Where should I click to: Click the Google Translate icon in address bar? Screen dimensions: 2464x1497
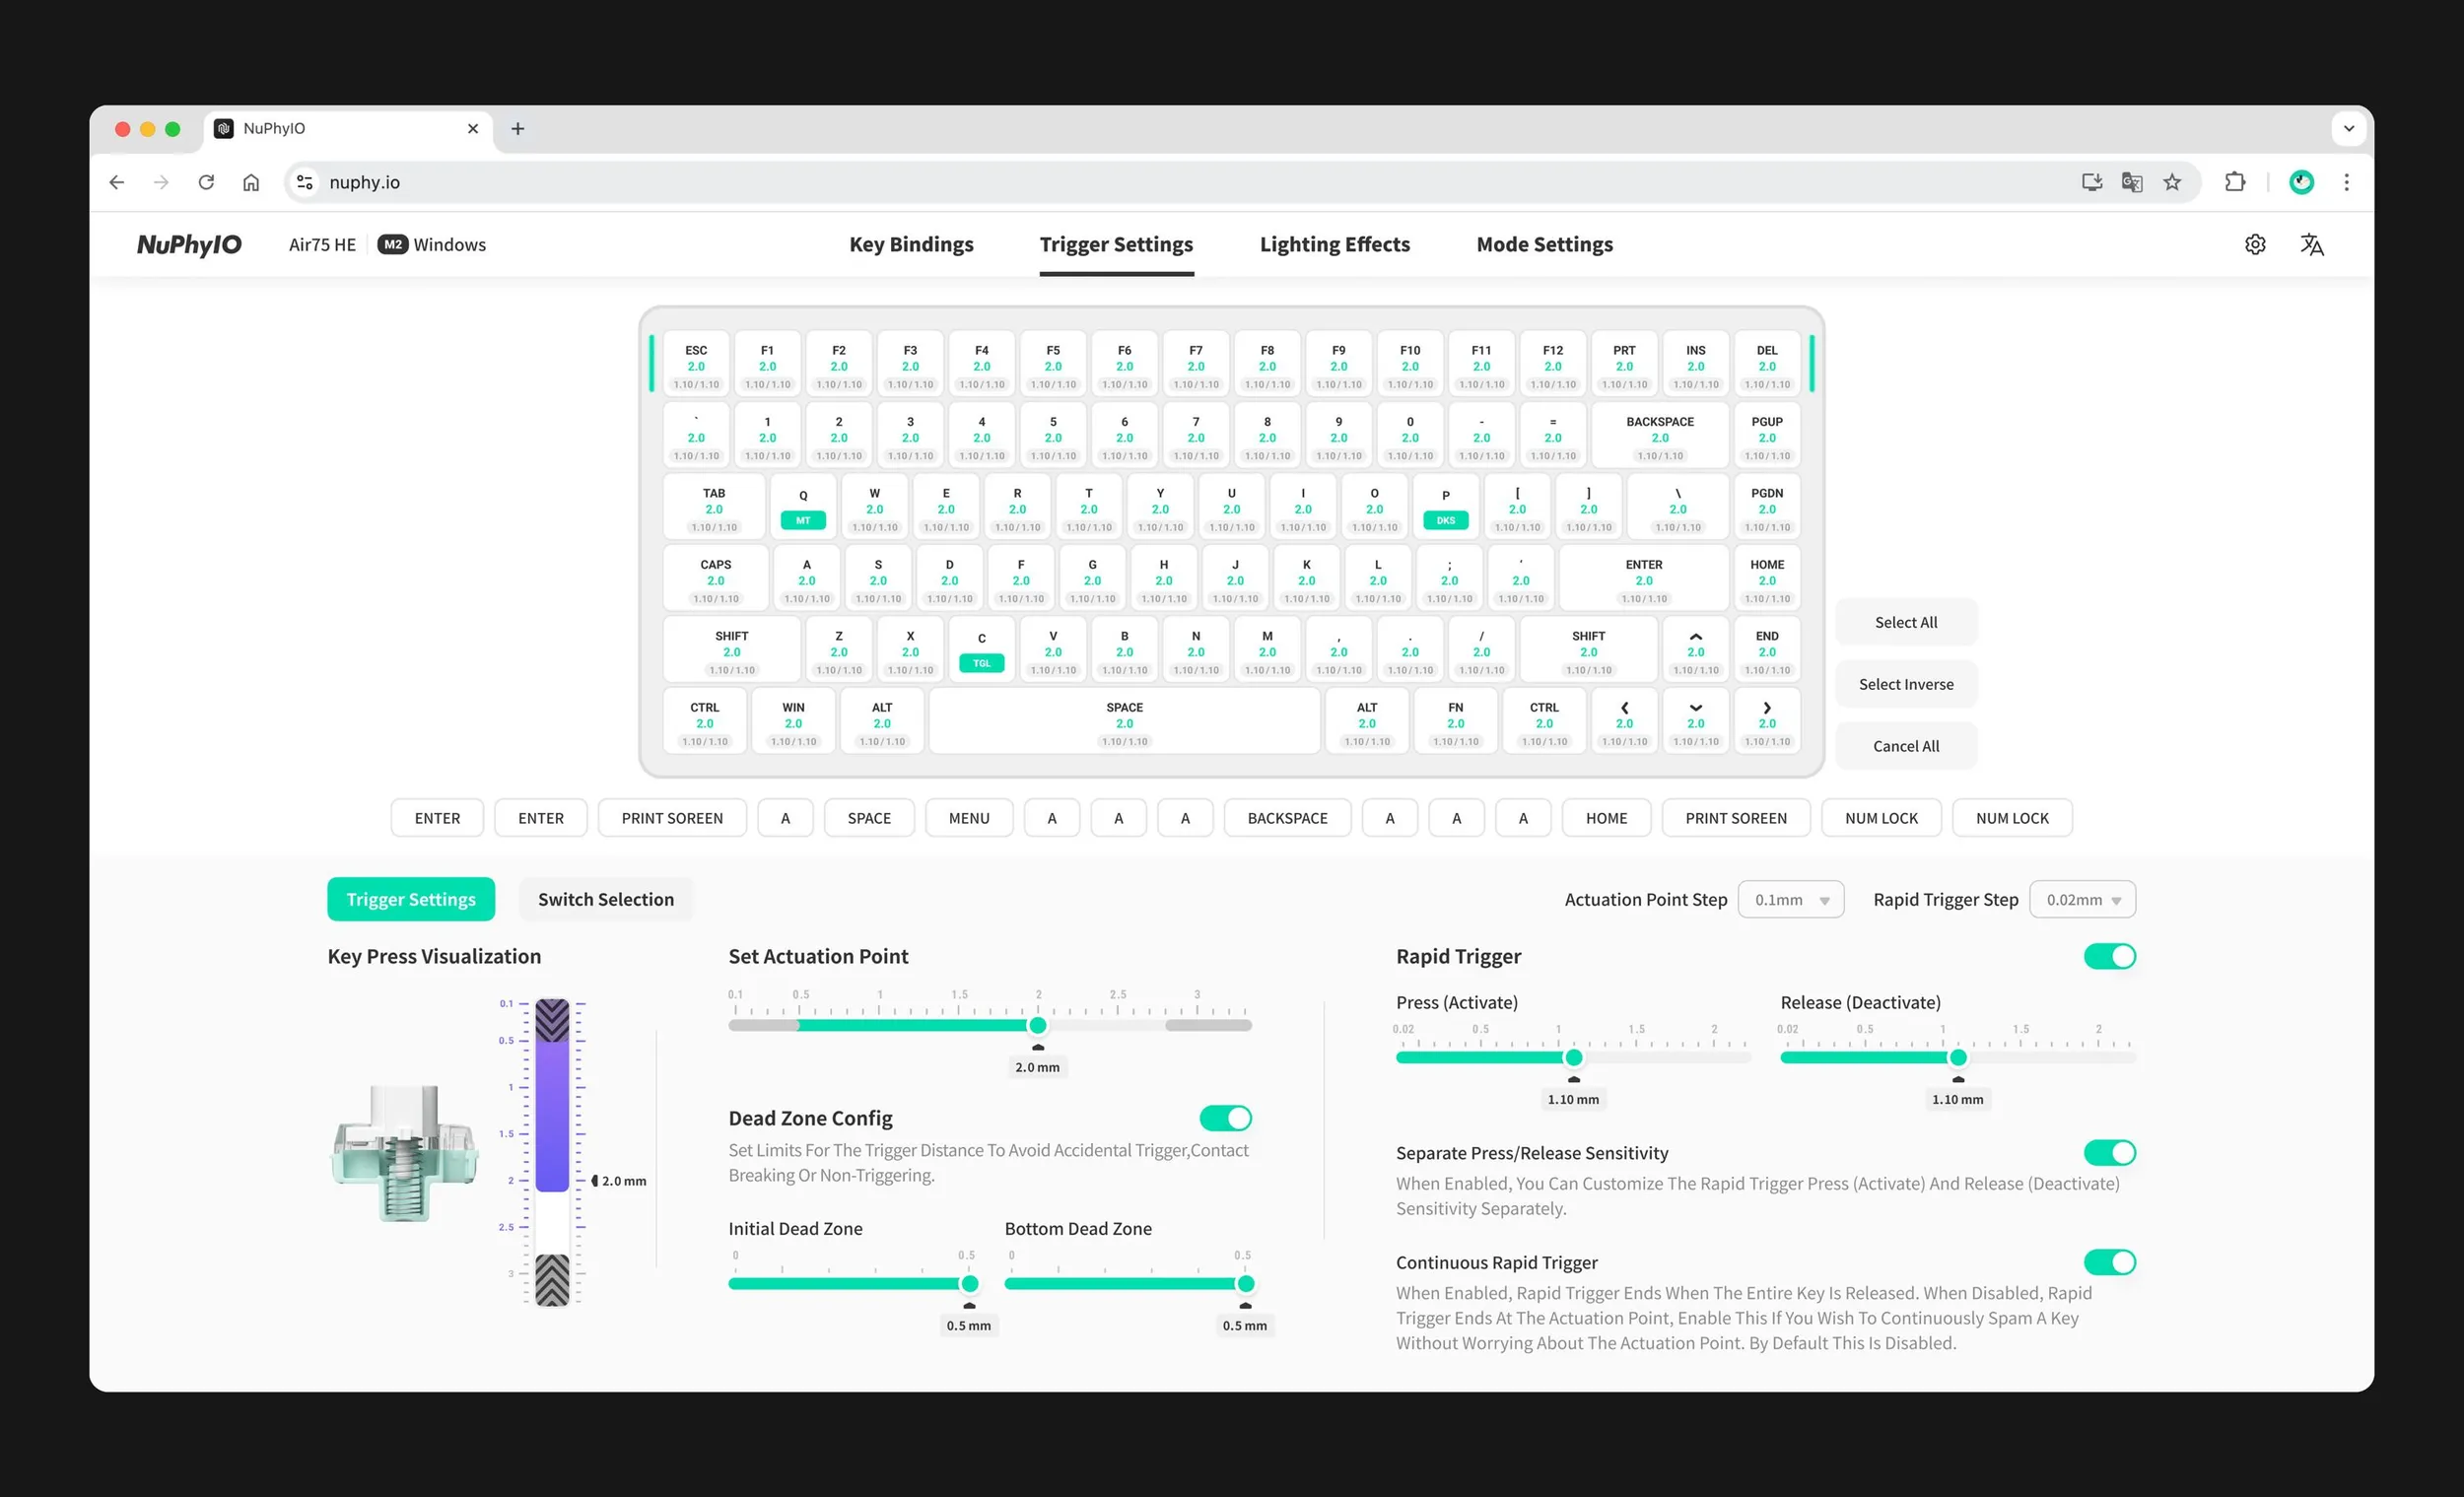tap(2131, 182)
